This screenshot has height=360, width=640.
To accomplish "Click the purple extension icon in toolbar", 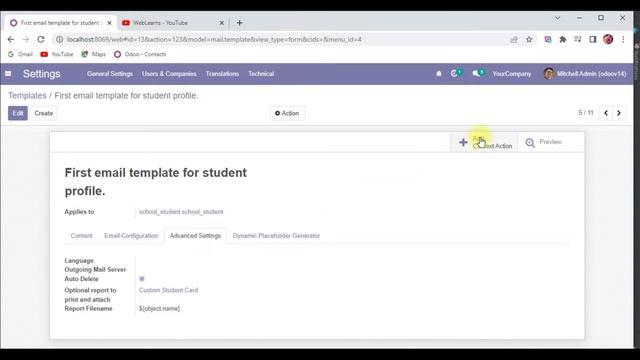I will coord(548,40).
